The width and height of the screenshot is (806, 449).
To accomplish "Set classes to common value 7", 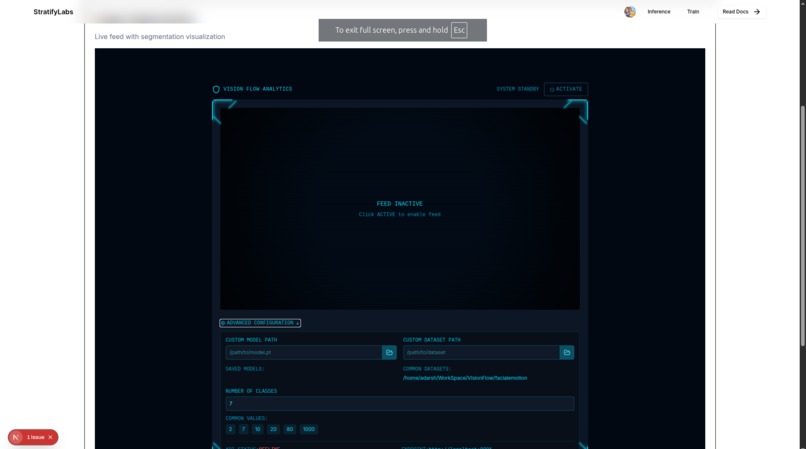I will 244,429.
